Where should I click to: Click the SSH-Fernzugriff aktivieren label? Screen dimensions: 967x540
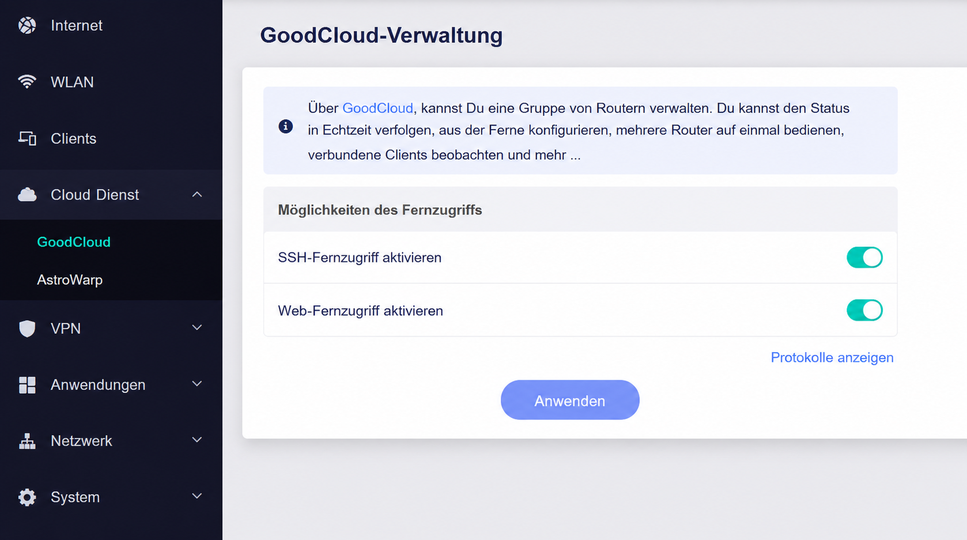pos(360,258)
